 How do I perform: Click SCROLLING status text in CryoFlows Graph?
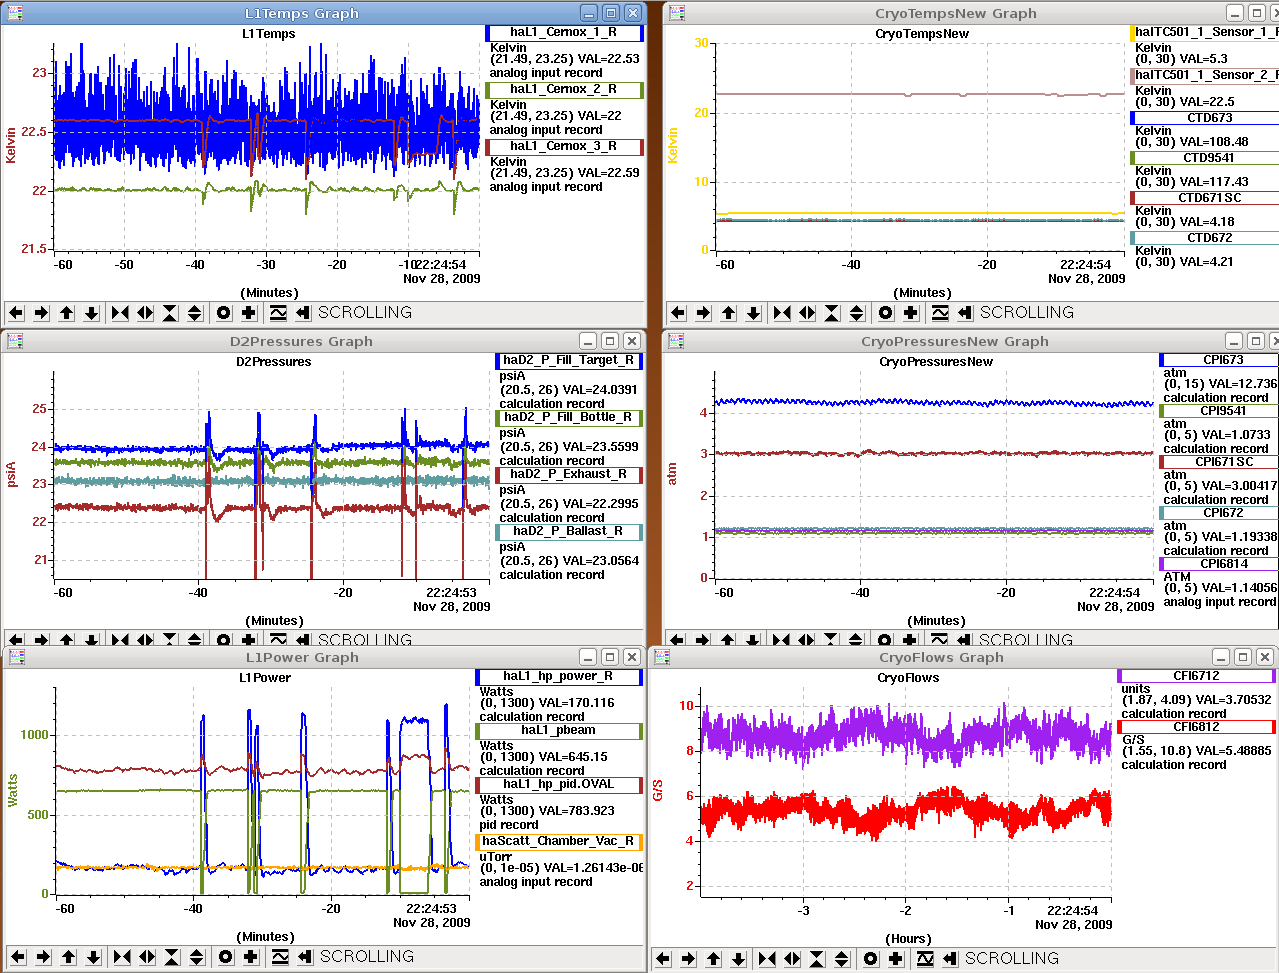tap(1012, 958)
